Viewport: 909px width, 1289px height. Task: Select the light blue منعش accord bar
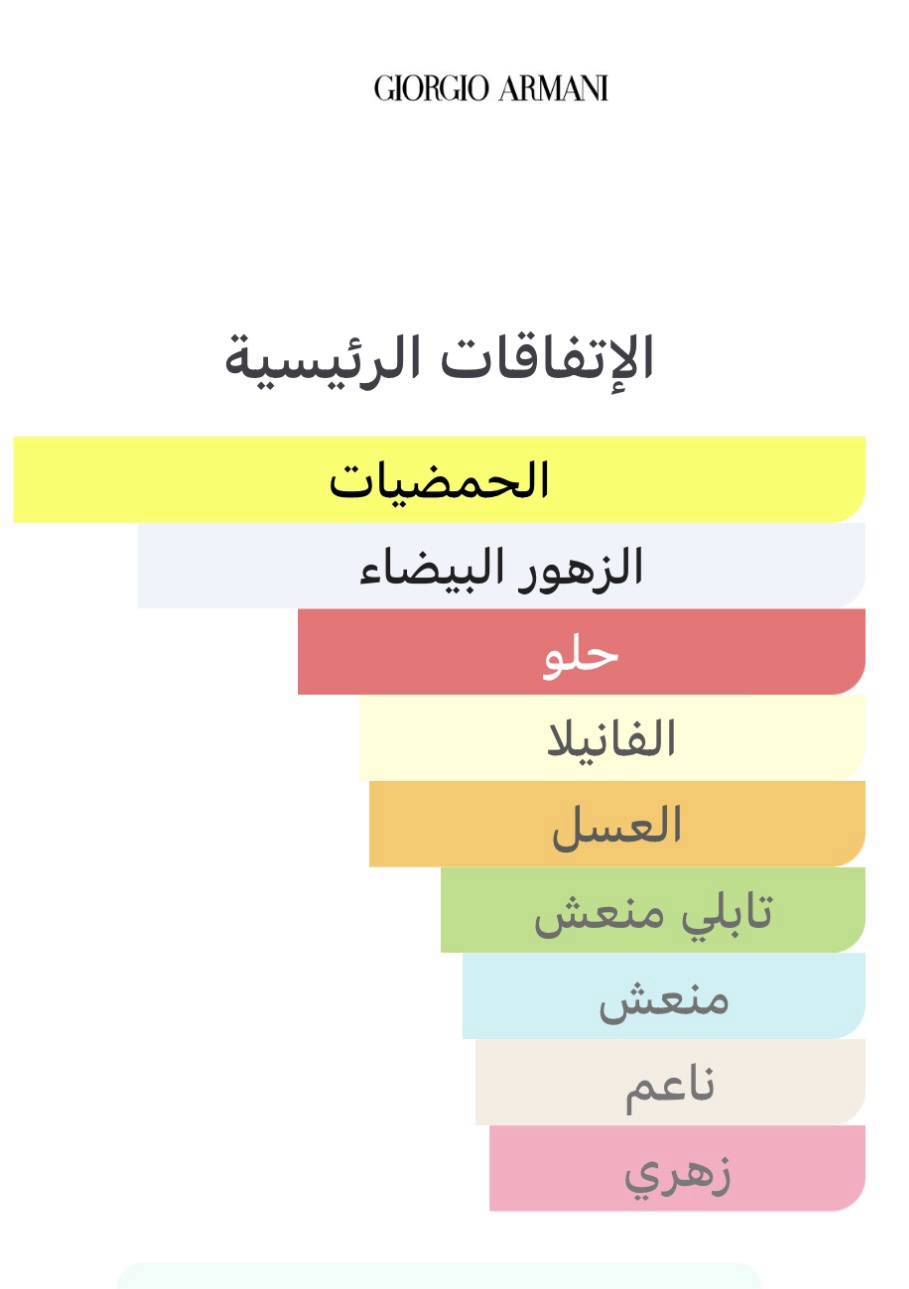(663, 996)
